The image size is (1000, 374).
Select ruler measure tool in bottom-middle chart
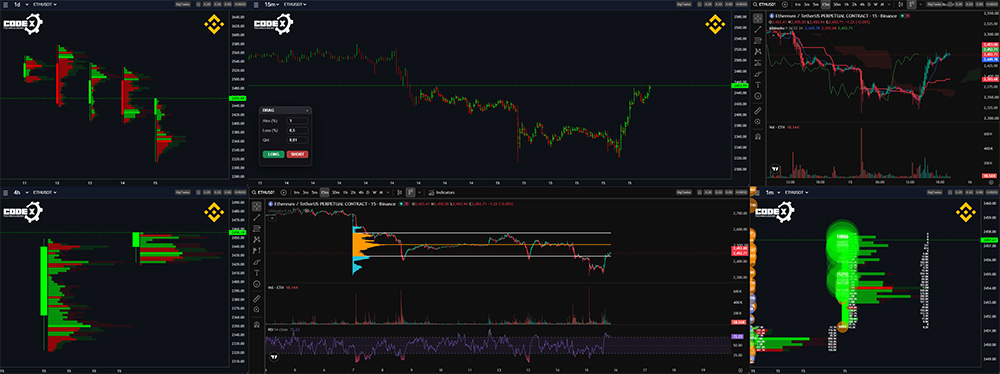point(257,299)
